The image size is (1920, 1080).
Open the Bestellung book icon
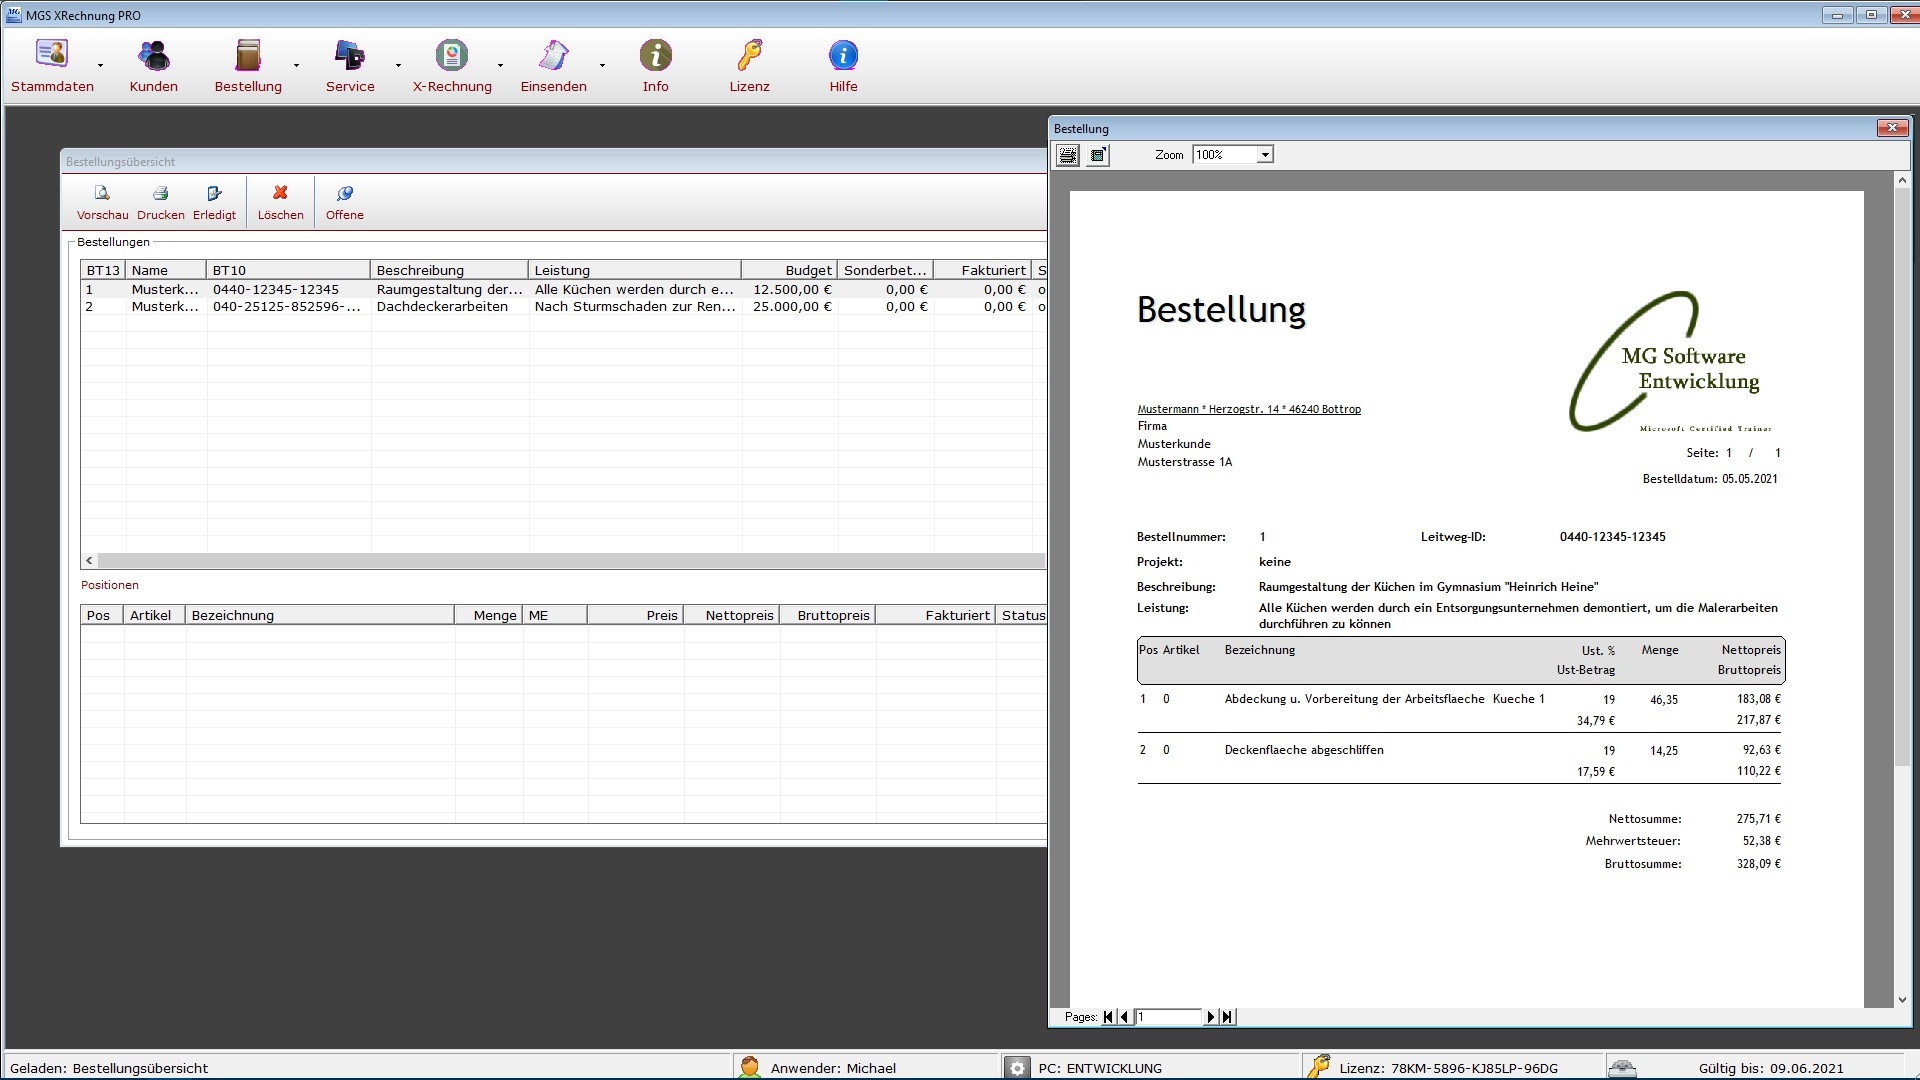coord(247,56)
